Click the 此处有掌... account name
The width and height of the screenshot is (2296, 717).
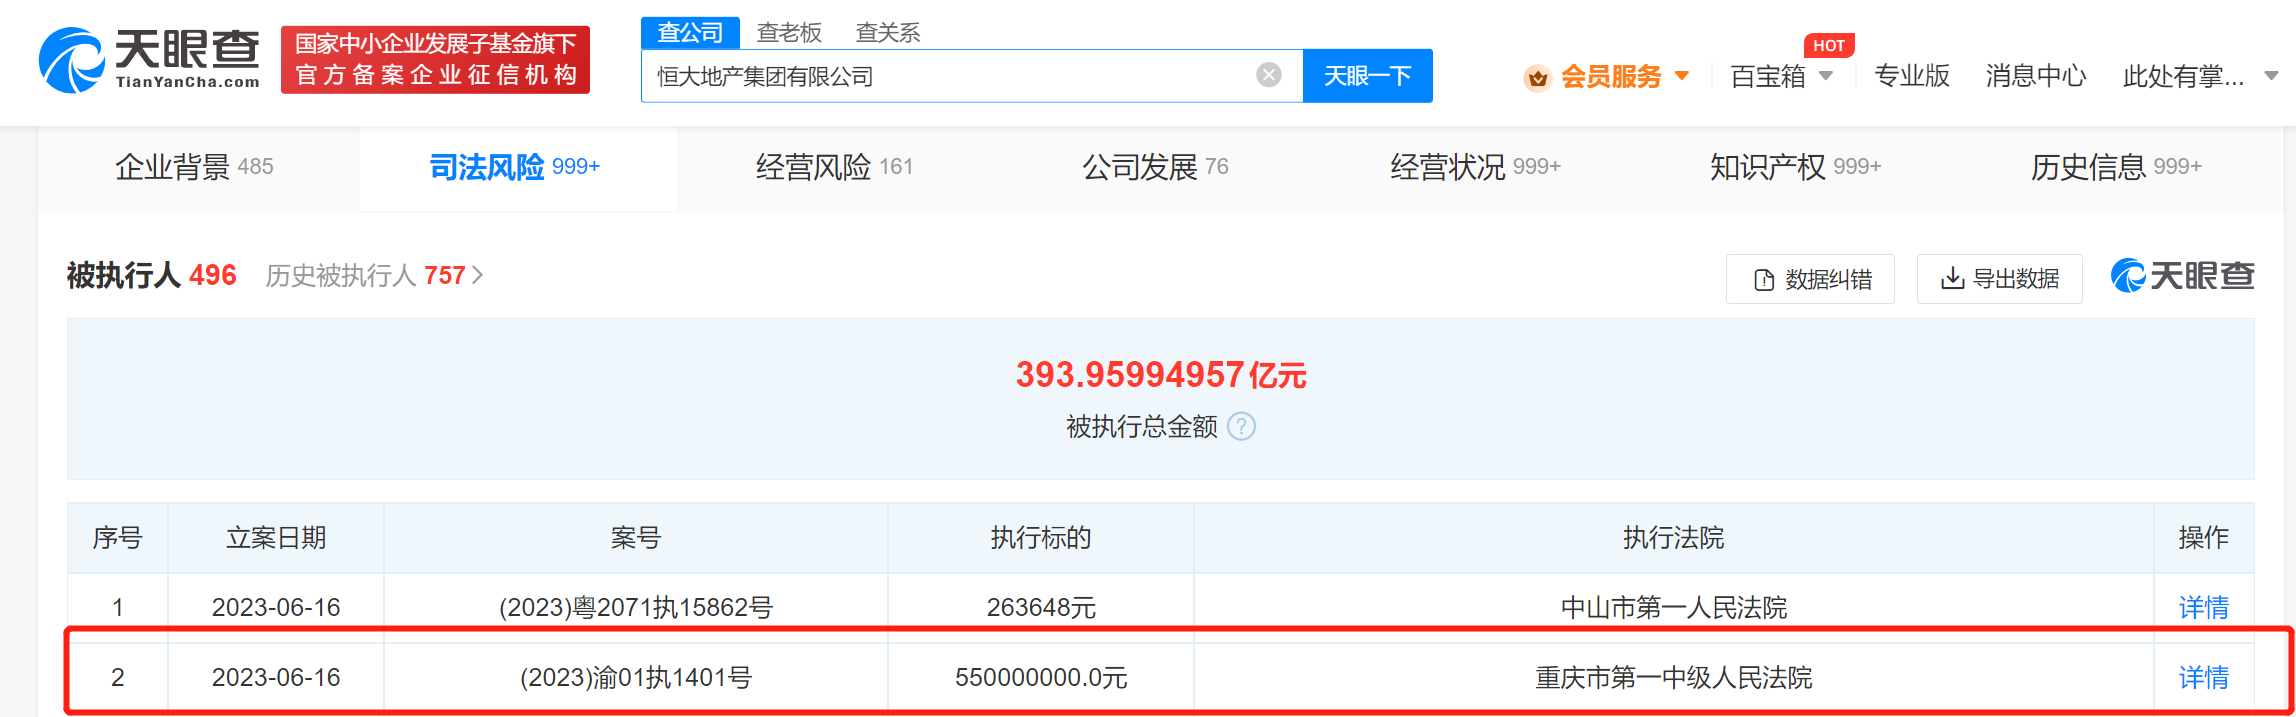[x=2184, y=76]
